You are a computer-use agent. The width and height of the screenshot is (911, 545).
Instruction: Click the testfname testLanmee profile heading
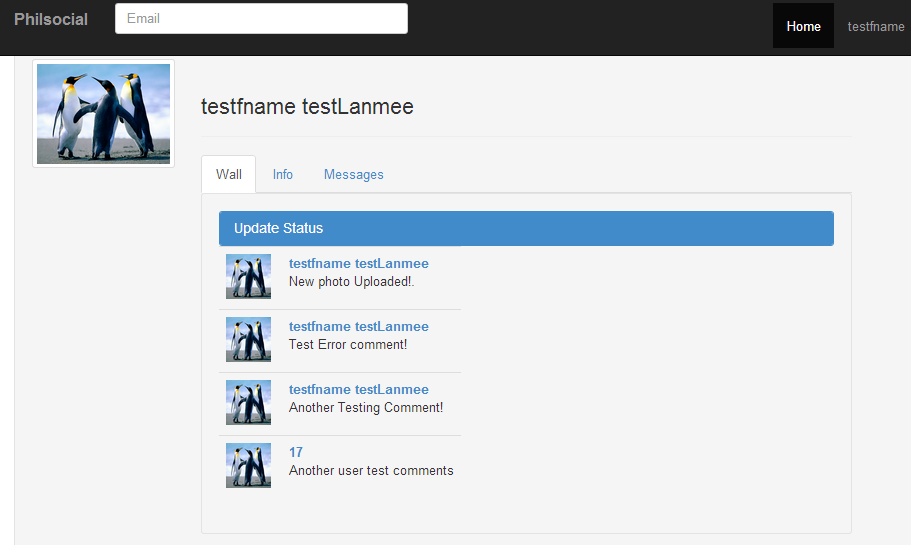(307, 107)
